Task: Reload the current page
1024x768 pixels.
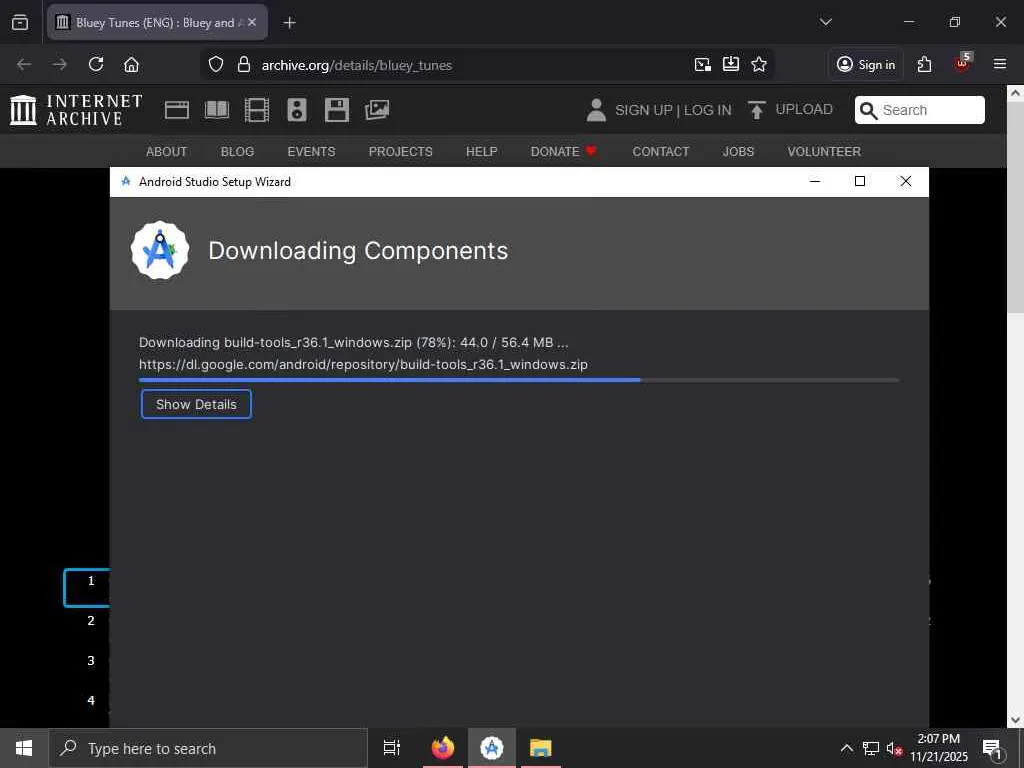Action: (96, 64)
